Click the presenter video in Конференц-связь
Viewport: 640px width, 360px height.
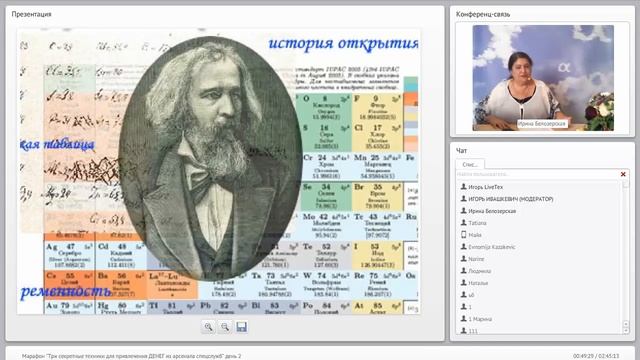pyautogui.click(x=543, y=78)
